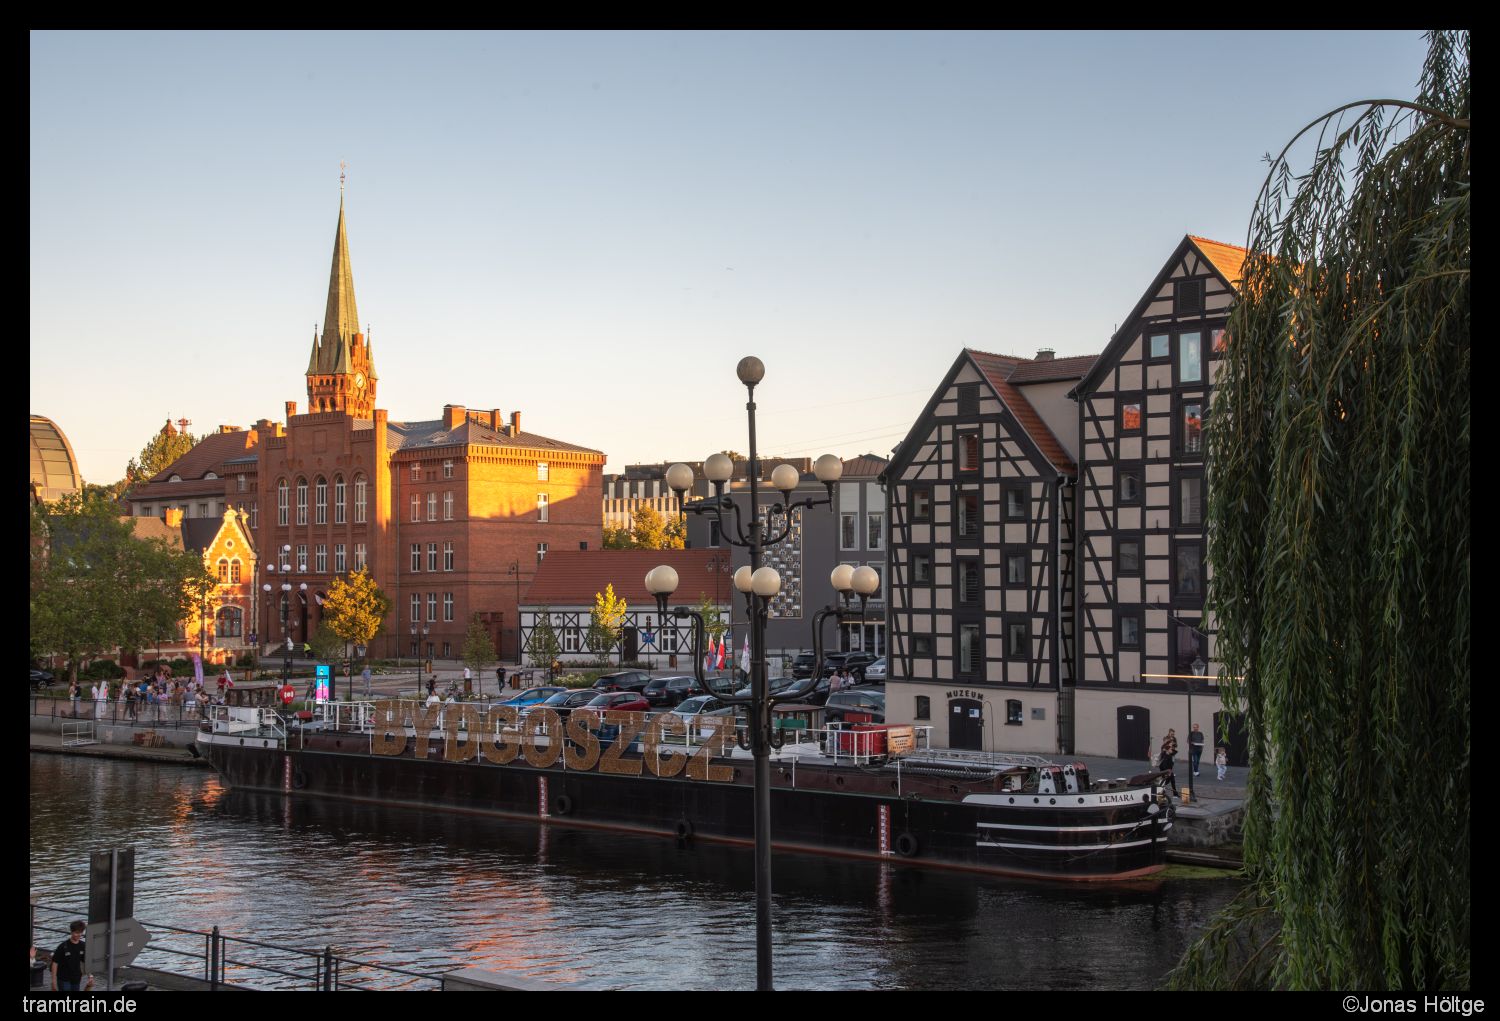
Task: Click the LEMARA name on the barge
Action: point(1116,798)
